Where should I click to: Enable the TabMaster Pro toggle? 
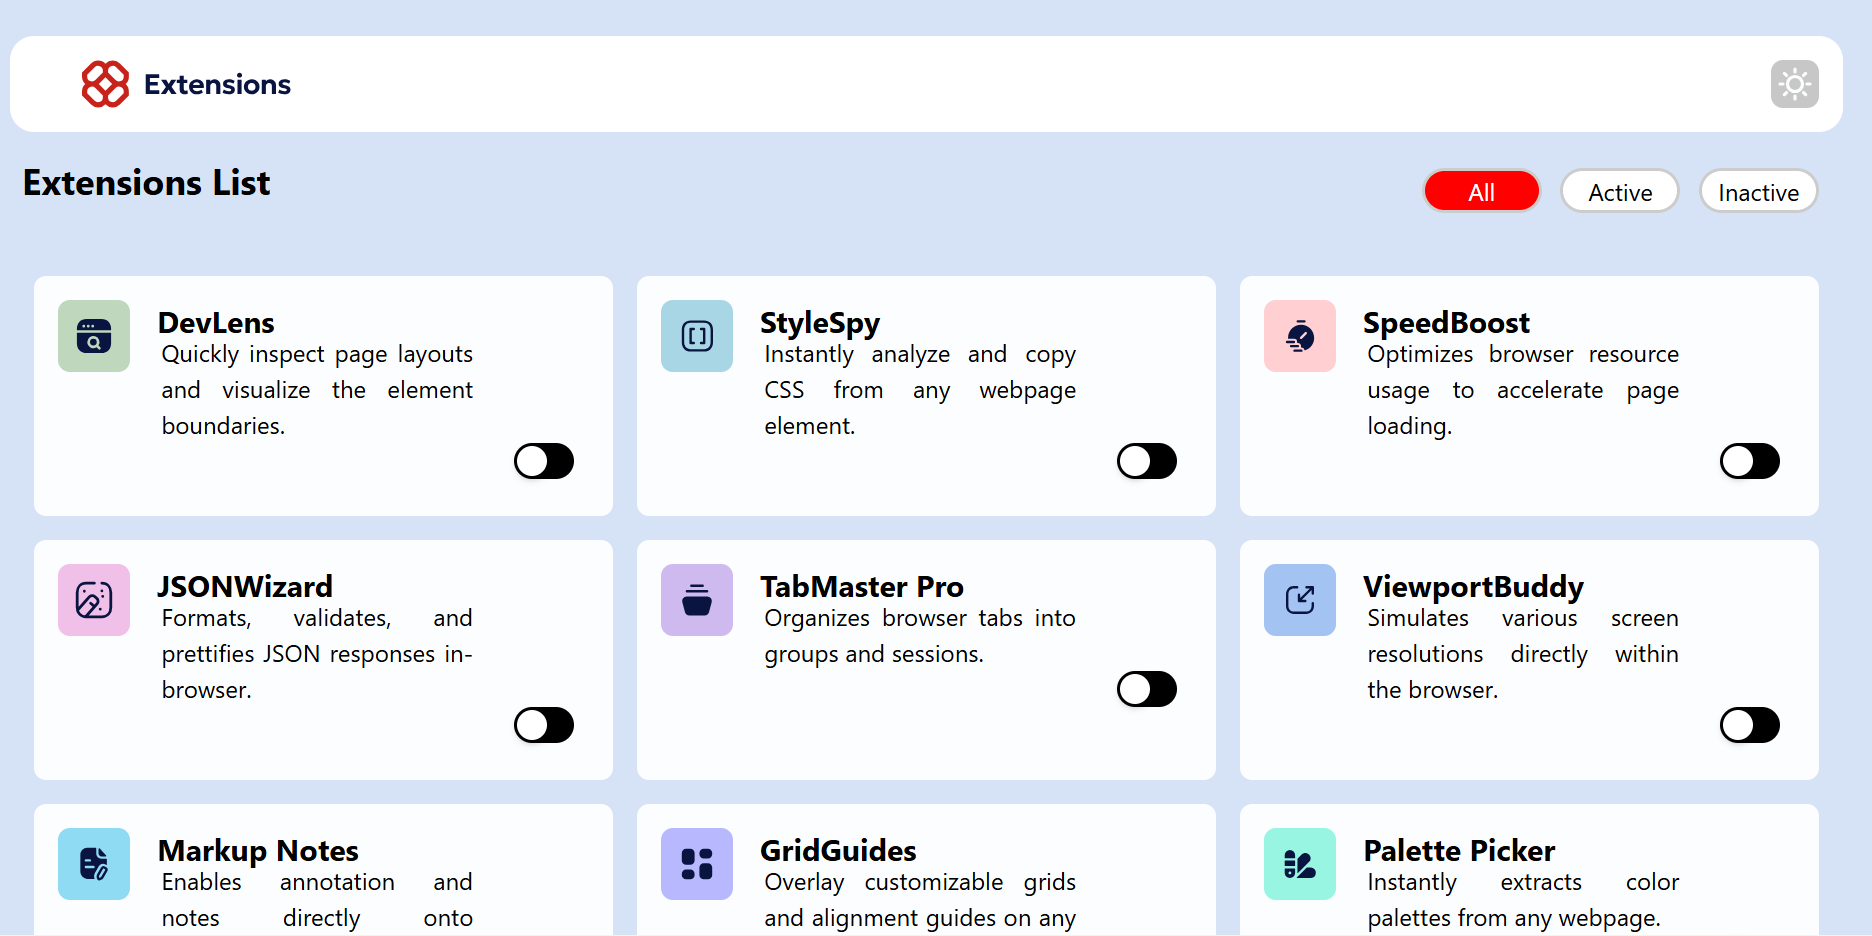pos(1147,689)
